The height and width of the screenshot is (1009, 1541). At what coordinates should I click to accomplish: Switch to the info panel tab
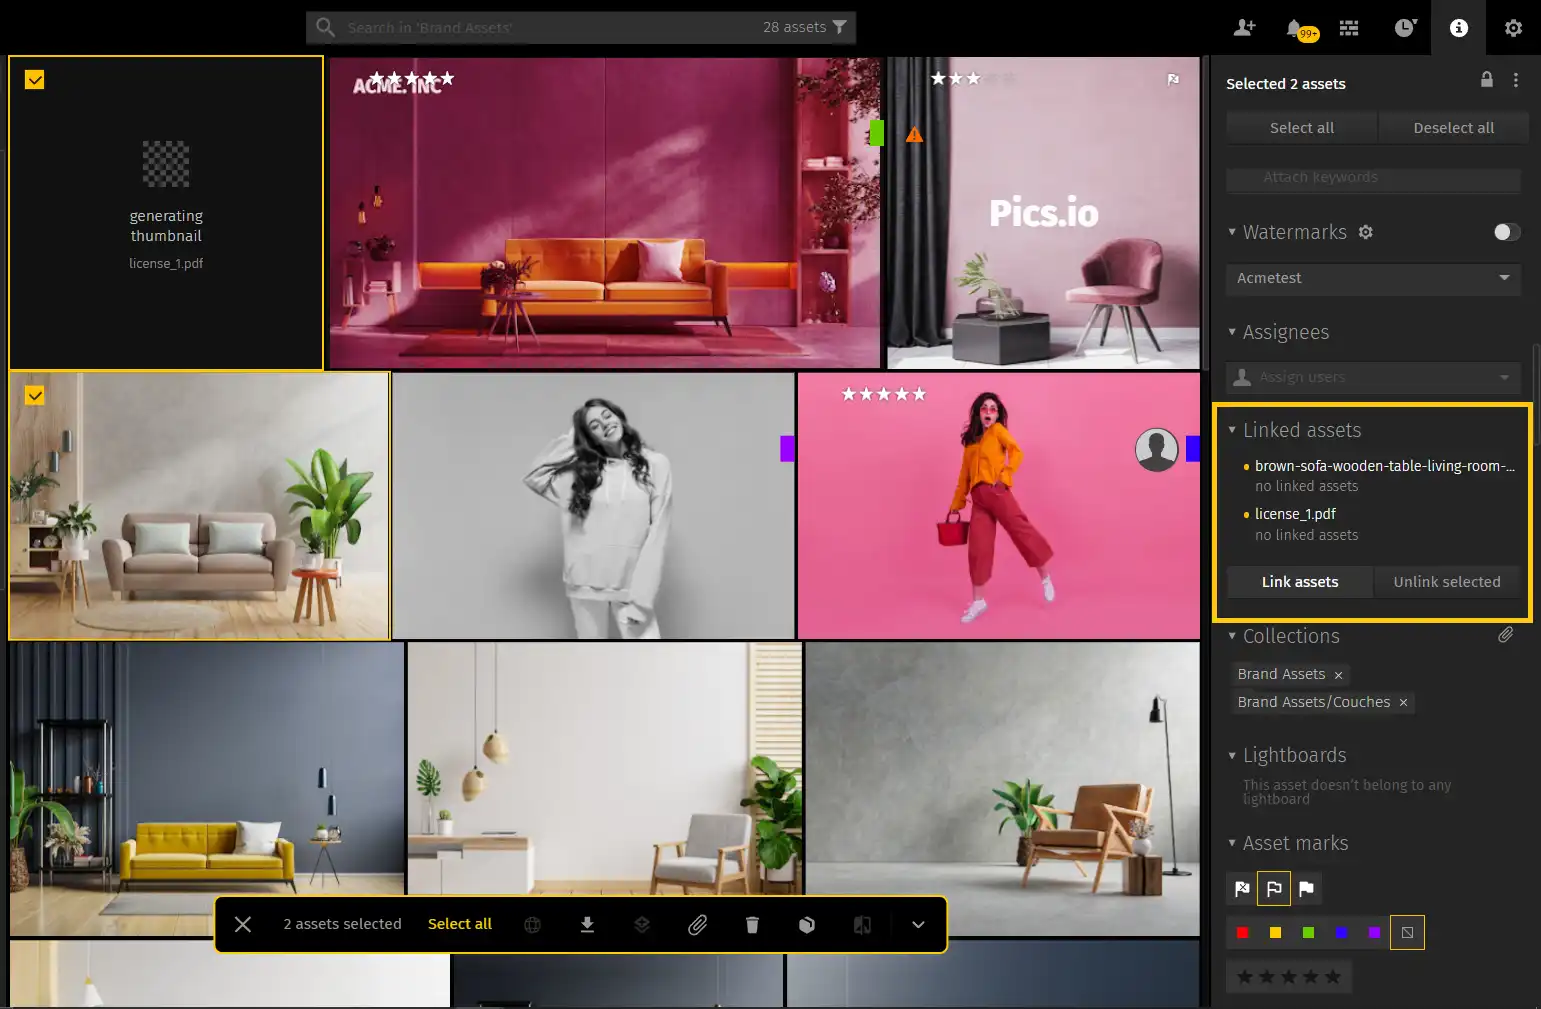click(x=1458, y=28)
